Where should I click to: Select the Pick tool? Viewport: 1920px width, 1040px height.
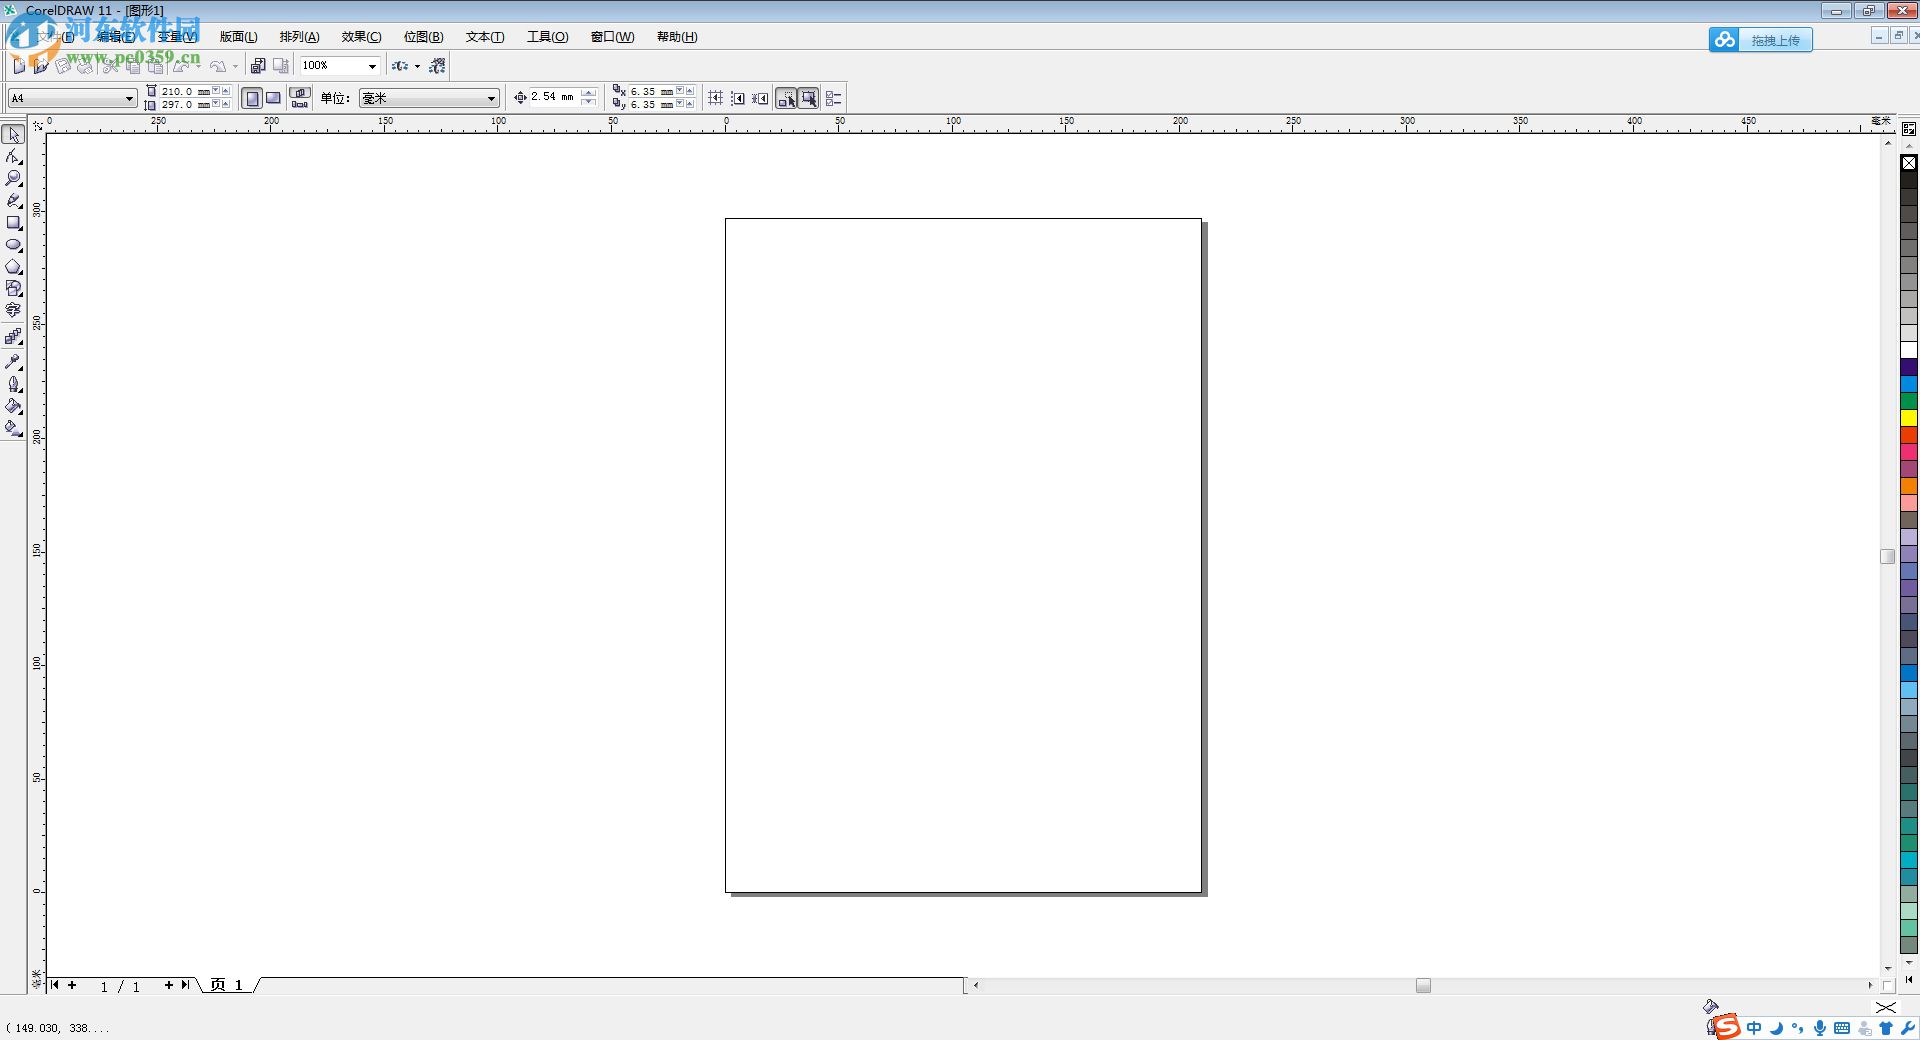point(13,133)
